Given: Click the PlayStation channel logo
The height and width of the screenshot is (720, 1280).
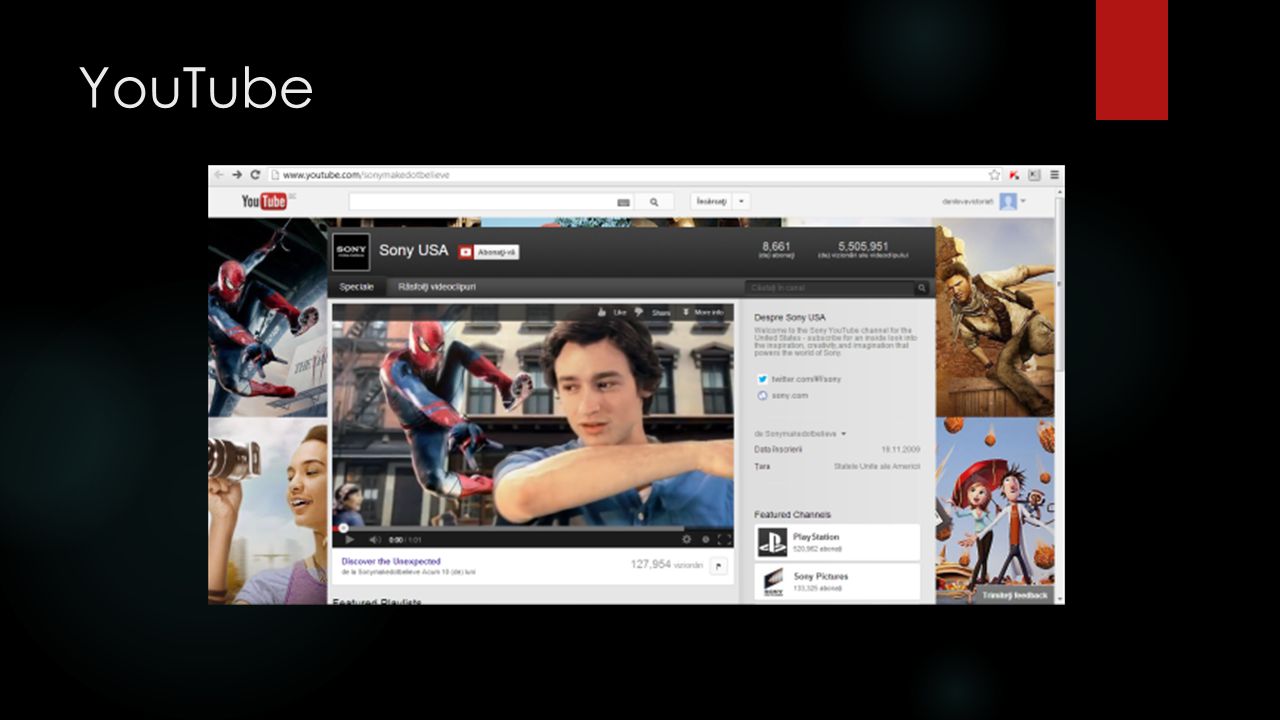Looking at the screenshot, I should pos(771,543).
